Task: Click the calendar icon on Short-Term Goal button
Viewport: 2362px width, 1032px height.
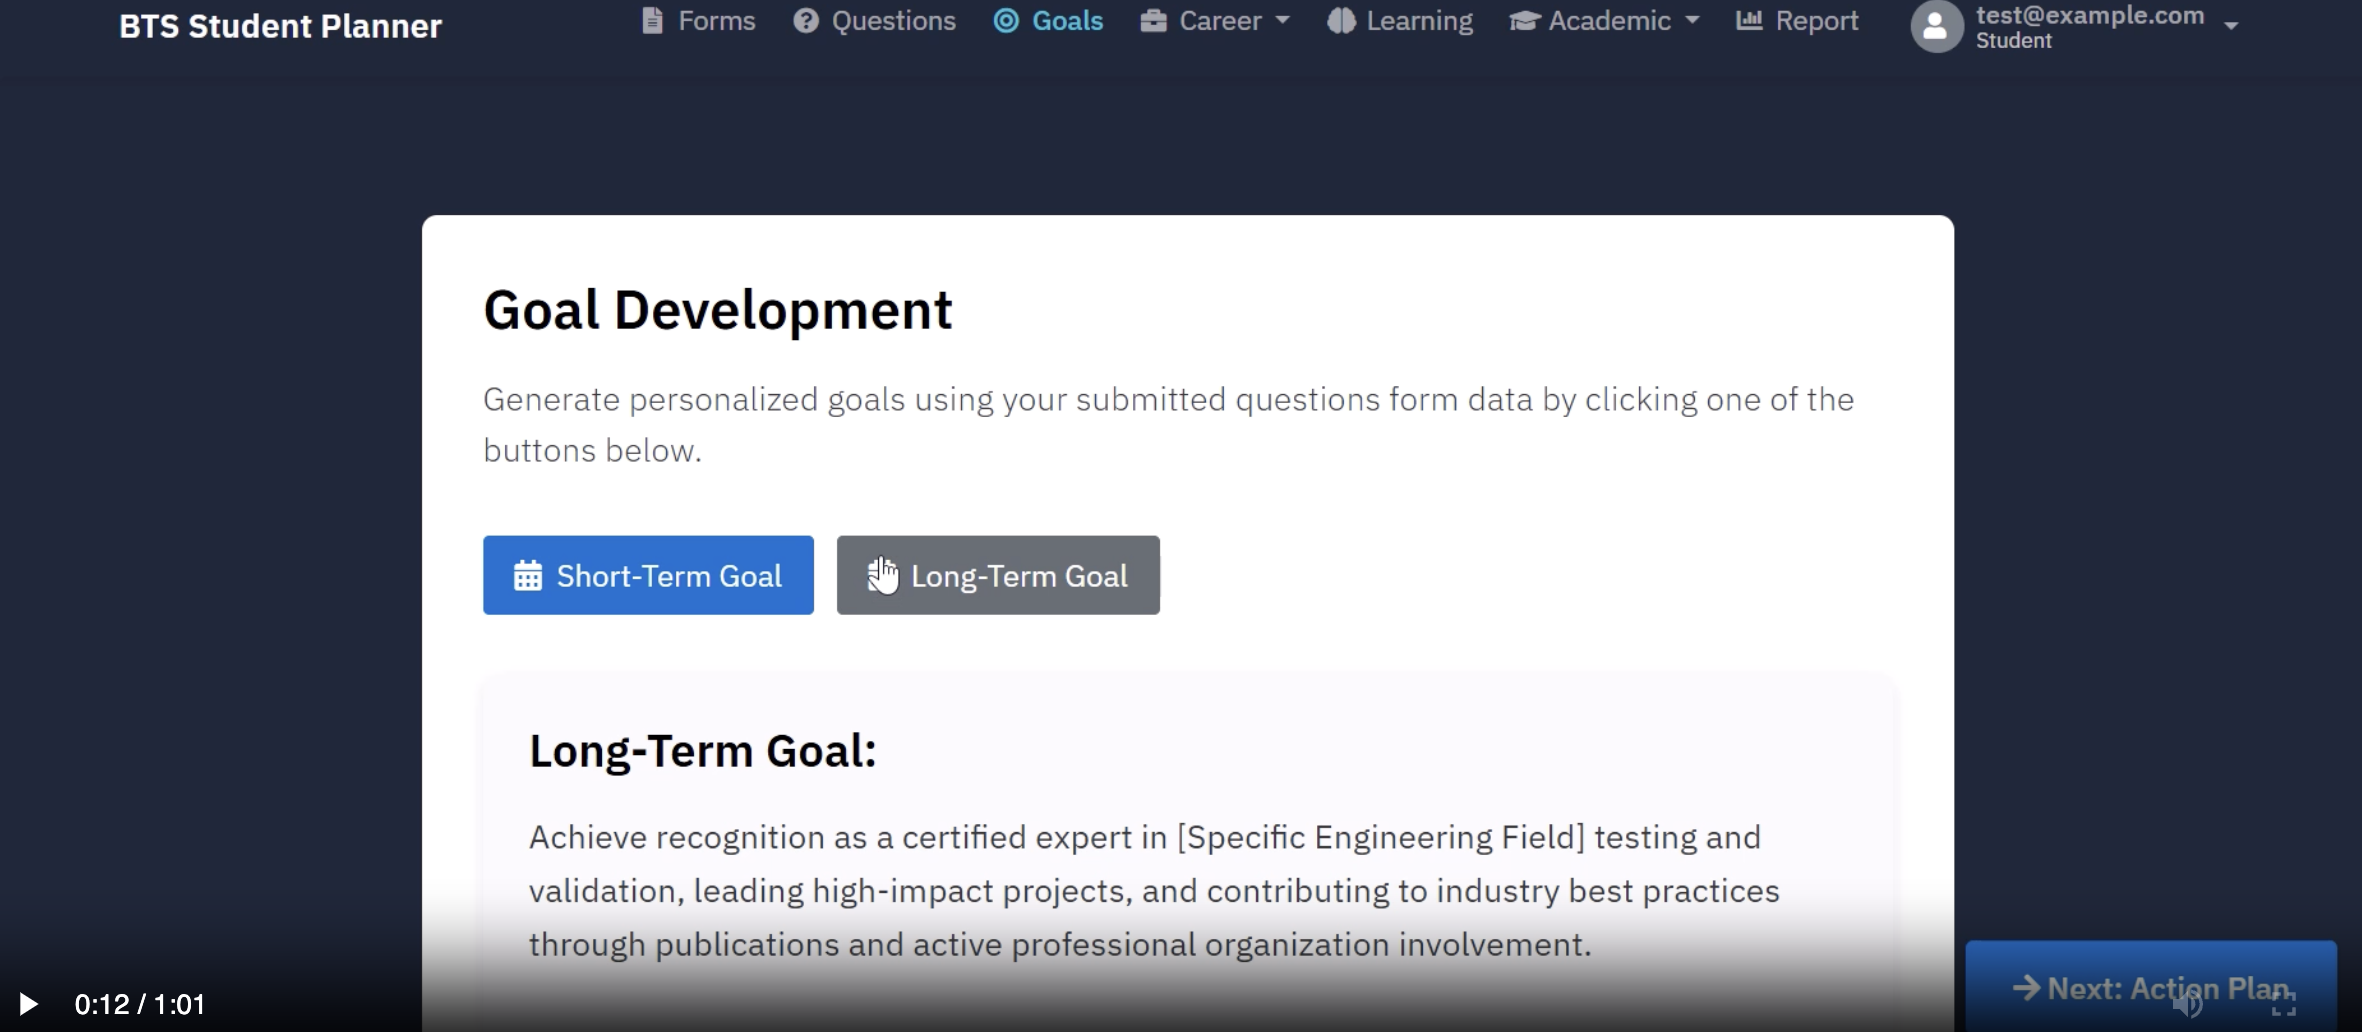Action: (x=527, y=575)
